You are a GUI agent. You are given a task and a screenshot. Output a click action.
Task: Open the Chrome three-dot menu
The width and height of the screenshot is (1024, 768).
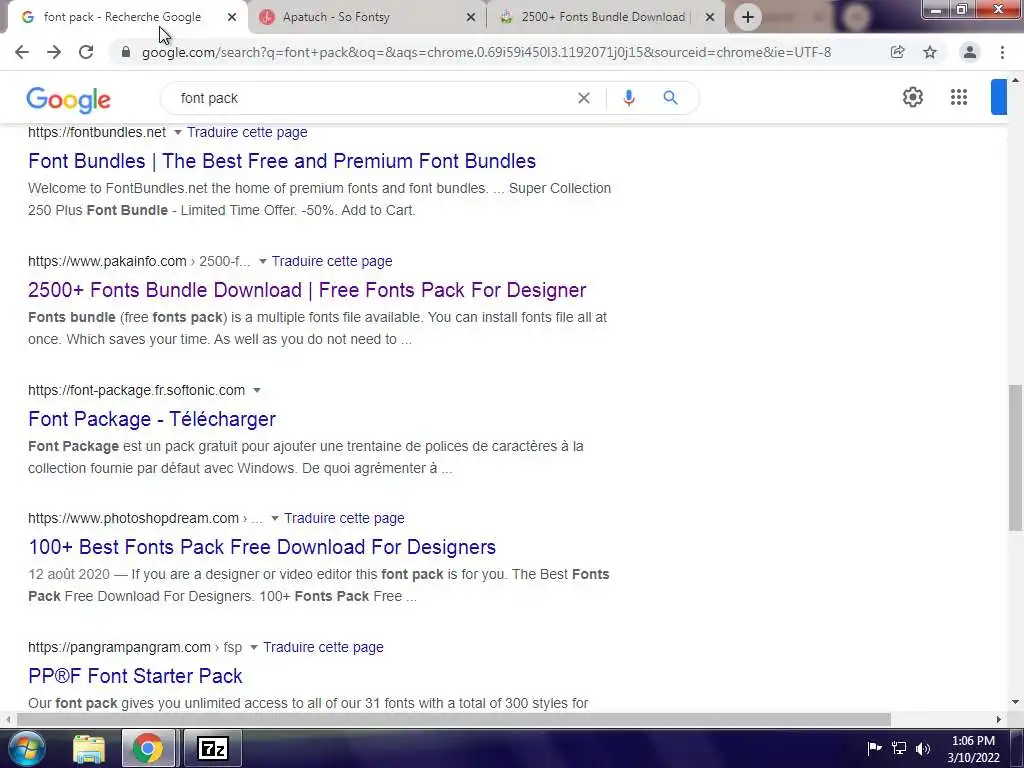(1002, 52)
